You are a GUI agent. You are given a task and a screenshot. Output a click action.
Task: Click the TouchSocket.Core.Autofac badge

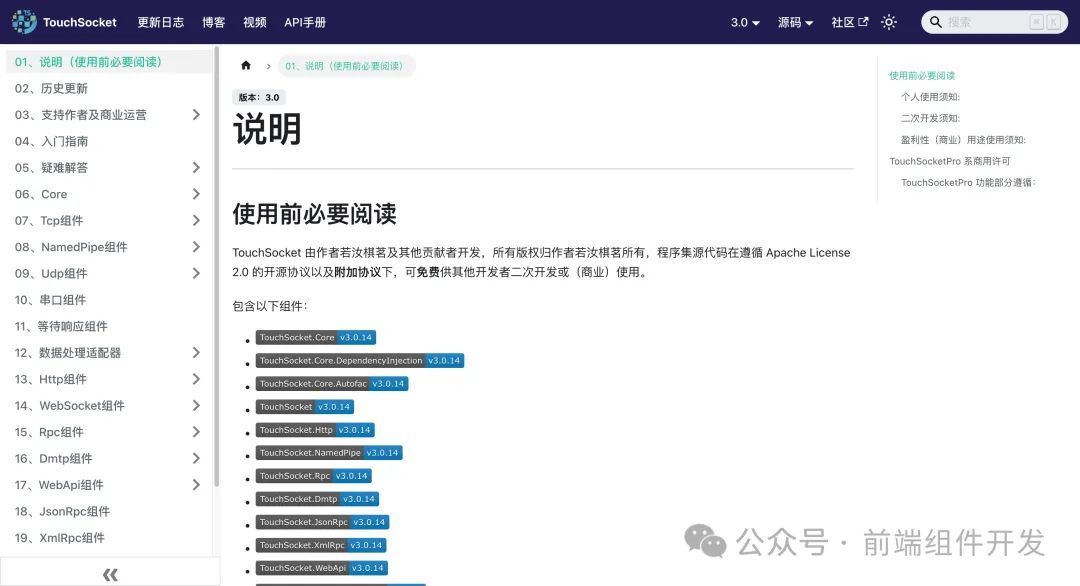[332, 384]
